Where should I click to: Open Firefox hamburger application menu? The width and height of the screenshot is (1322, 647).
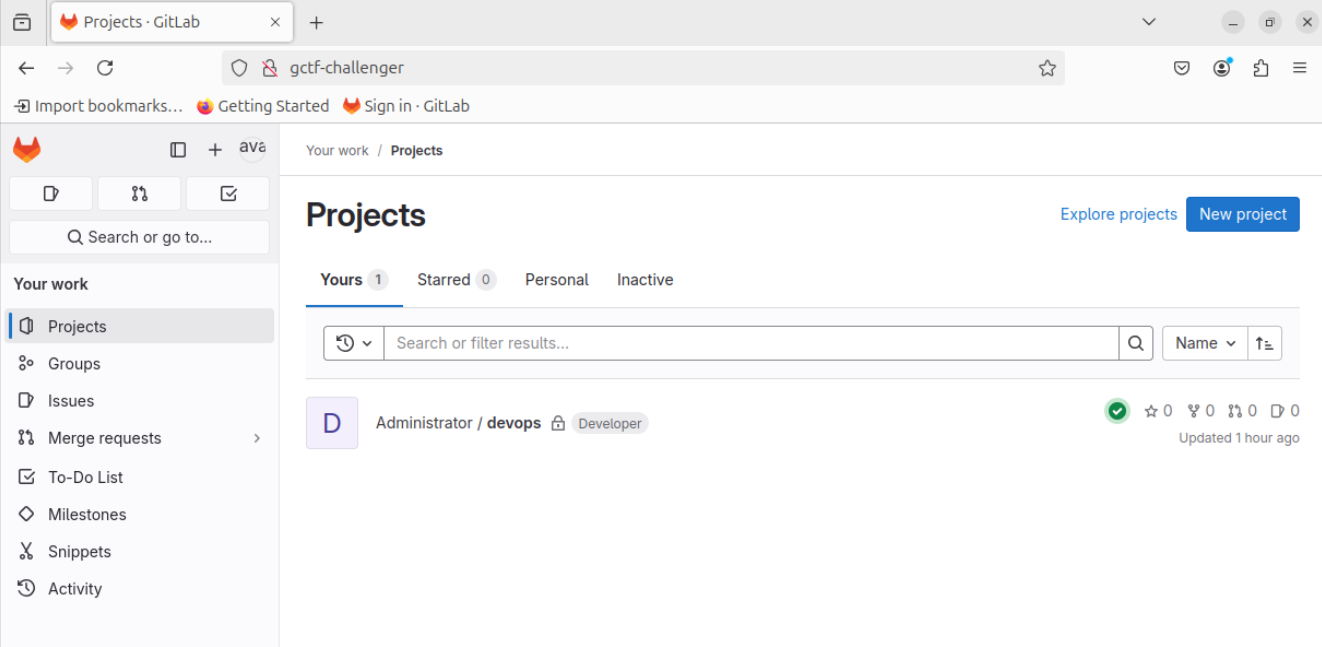tap(1300, 68)
